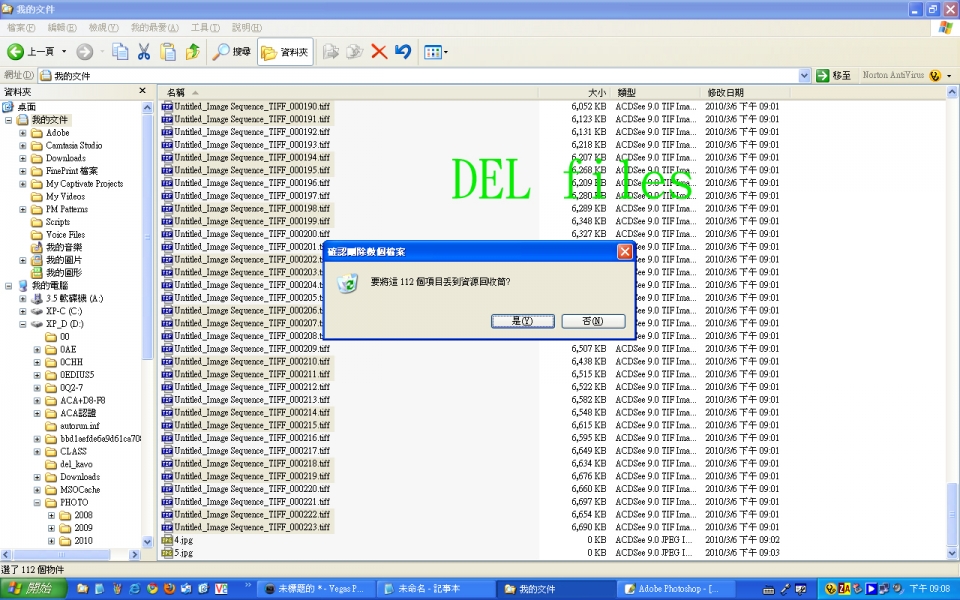
Task: Toggle the Folders pane toolbar button
Action: pyautogui.click(x=285, y=52)
